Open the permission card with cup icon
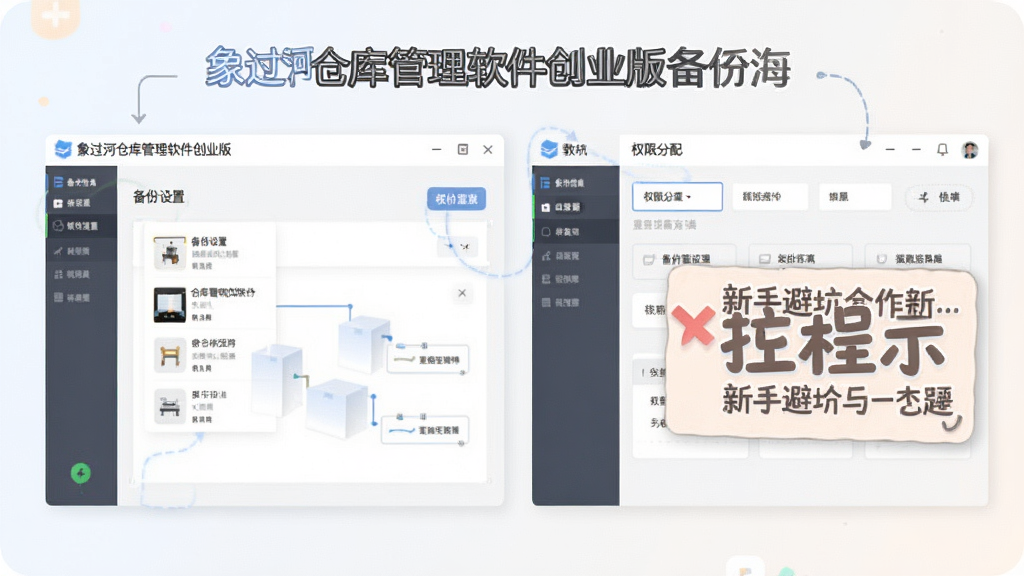This screenshot has height=576, width=1024. (684, 258)
